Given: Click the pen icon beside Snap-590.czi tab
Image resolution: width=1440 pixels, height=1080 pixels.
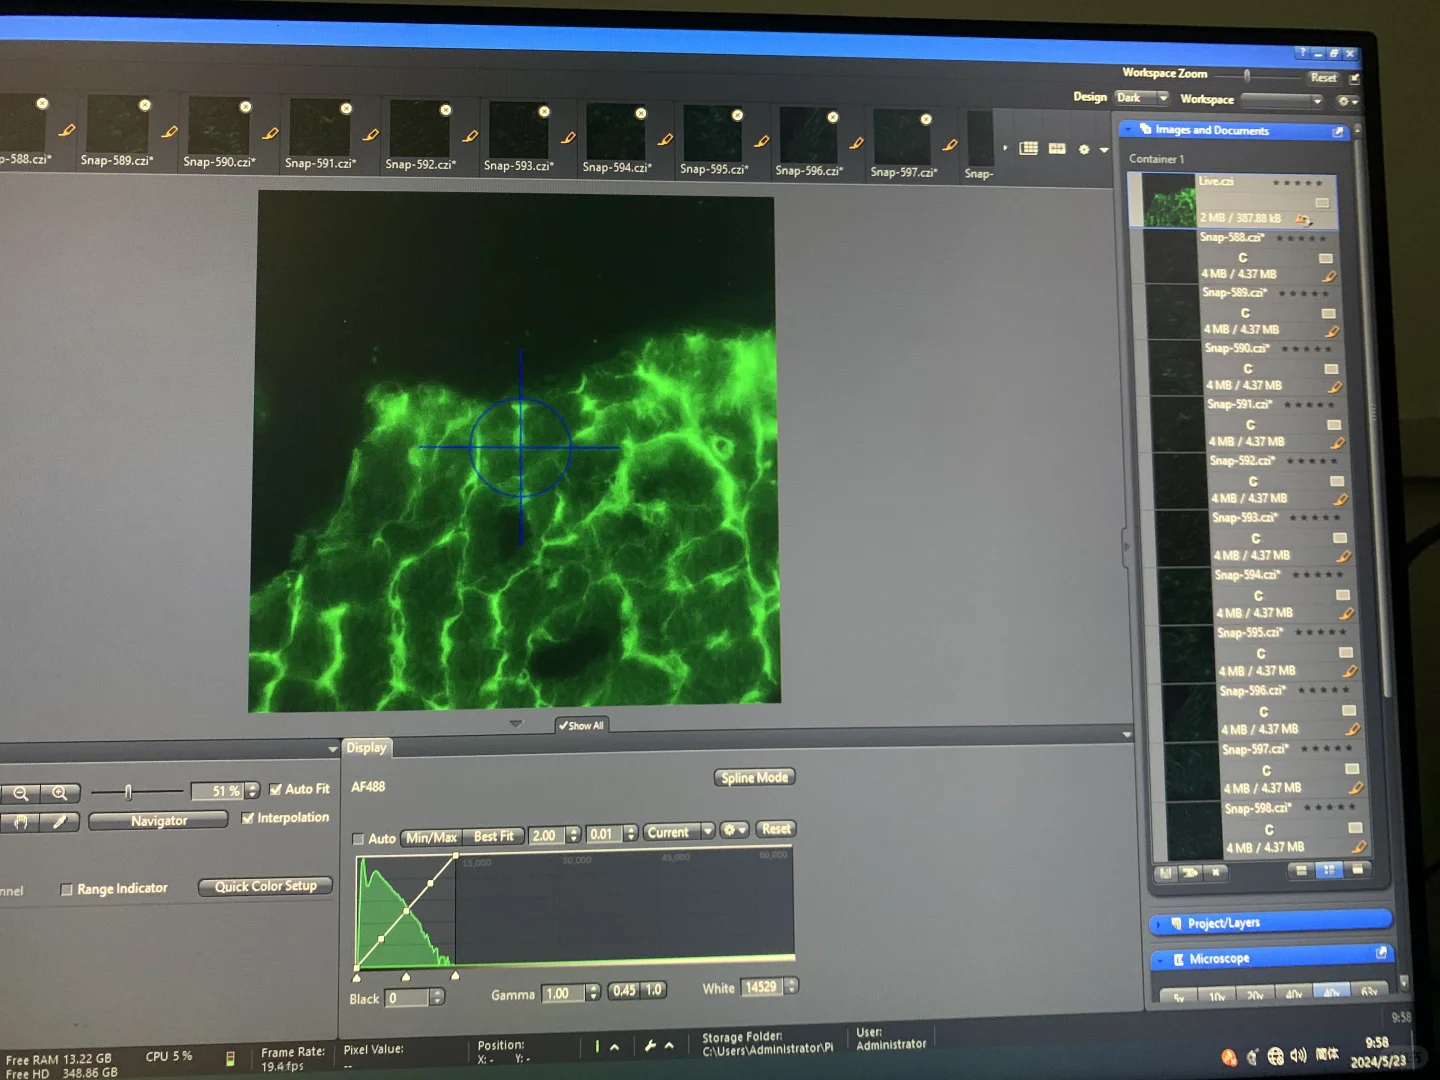Looking at the screenshot, I should pos(270,132).
